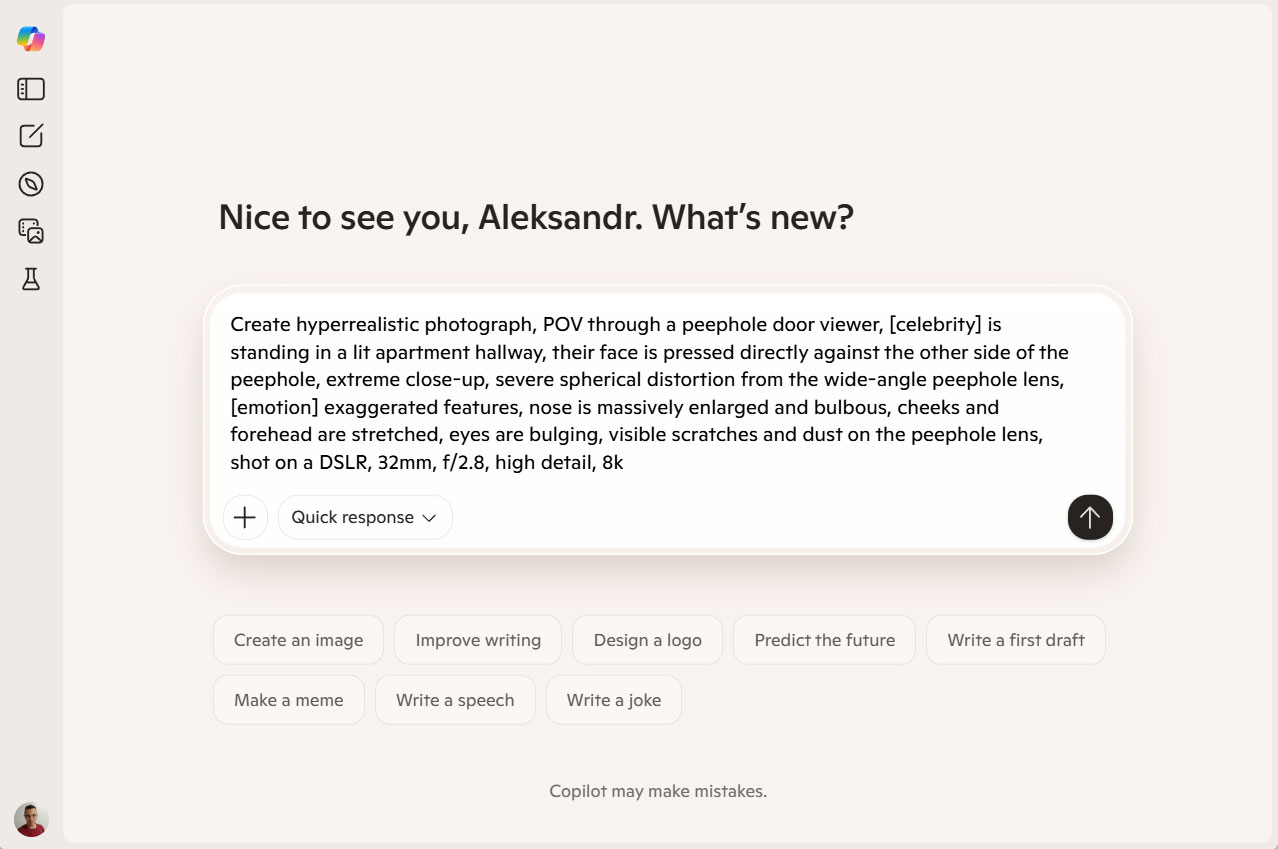Start a new chat with compose icon

click(x=31, y=136)
